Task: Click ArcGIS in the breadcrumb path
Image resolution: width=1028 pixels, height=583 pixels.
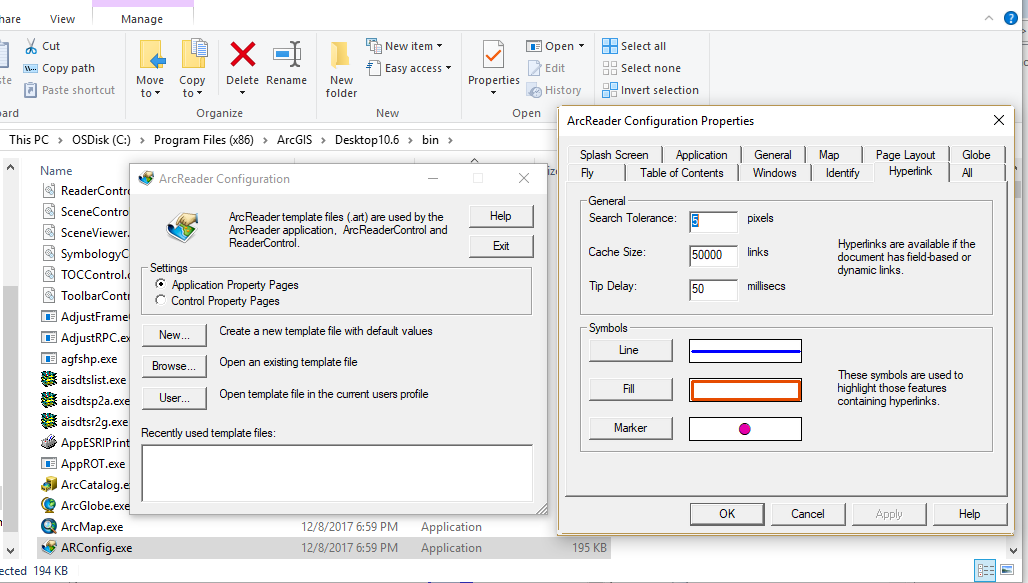Action: 294,140
